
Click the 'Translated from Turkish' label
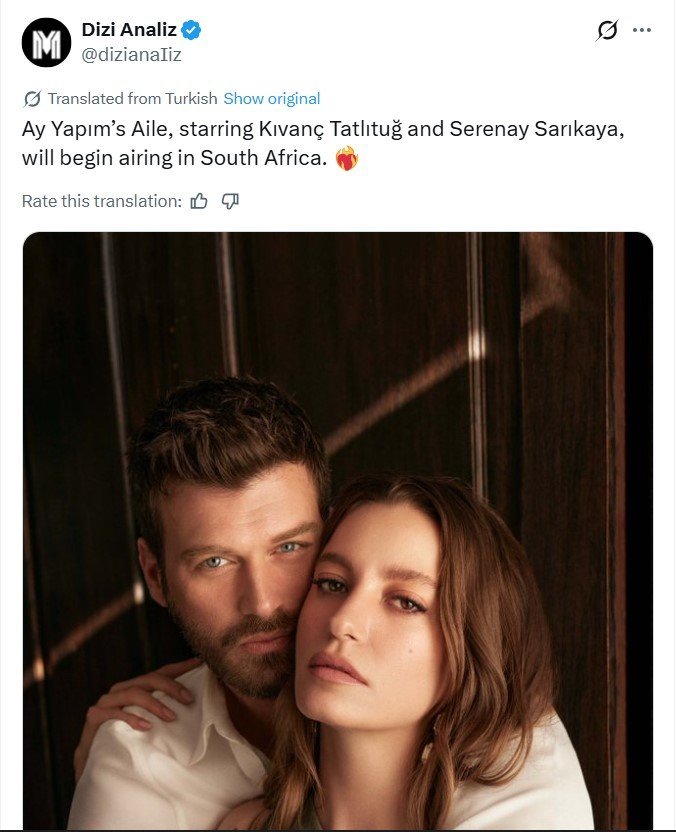click(x=132, y=99)
